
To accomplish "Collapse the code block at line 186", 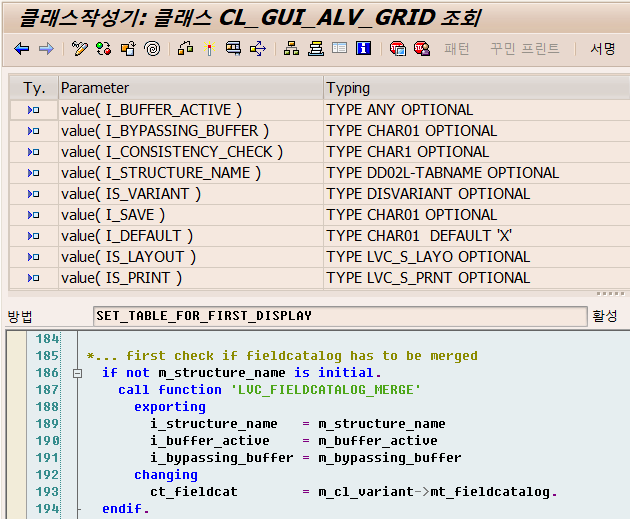I will pos(78,374).
